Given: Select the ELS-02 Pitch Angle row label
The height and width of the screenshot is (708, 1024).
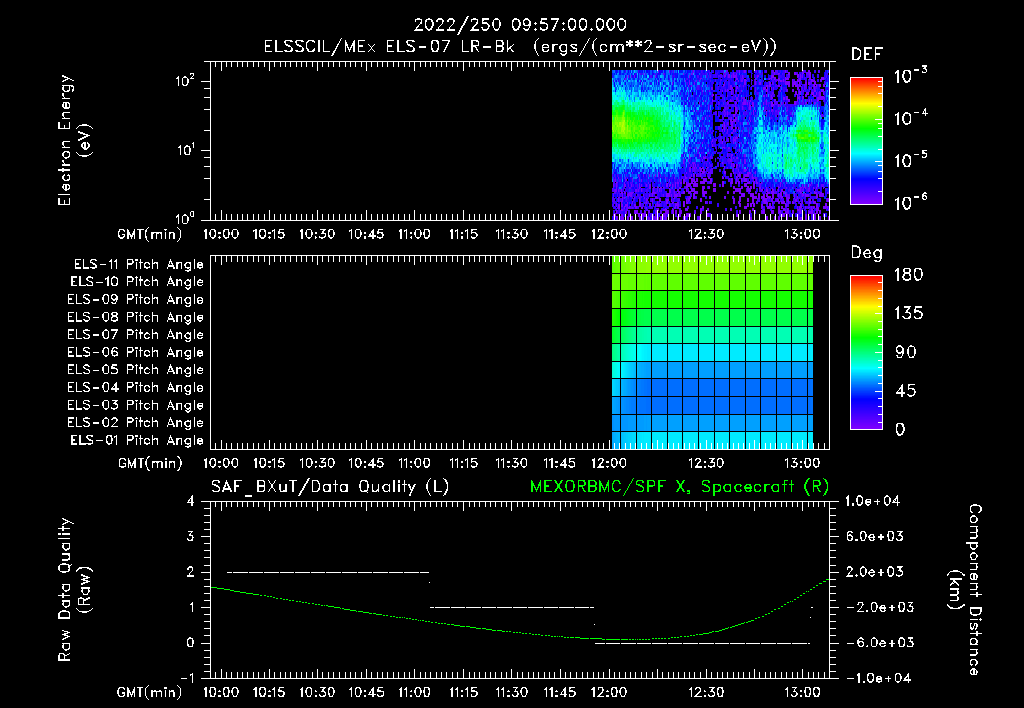Looking at the screenshot, I should click(135, 423).
